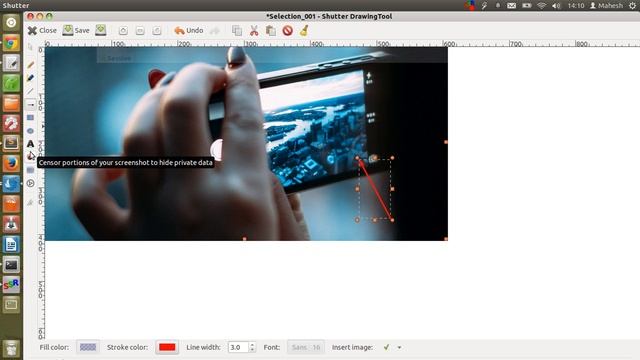This screenshot has width=640, height=360.
Task: Open the Wi-Fi network indicator
Action: pyautogui.click(x=542, y=6)
